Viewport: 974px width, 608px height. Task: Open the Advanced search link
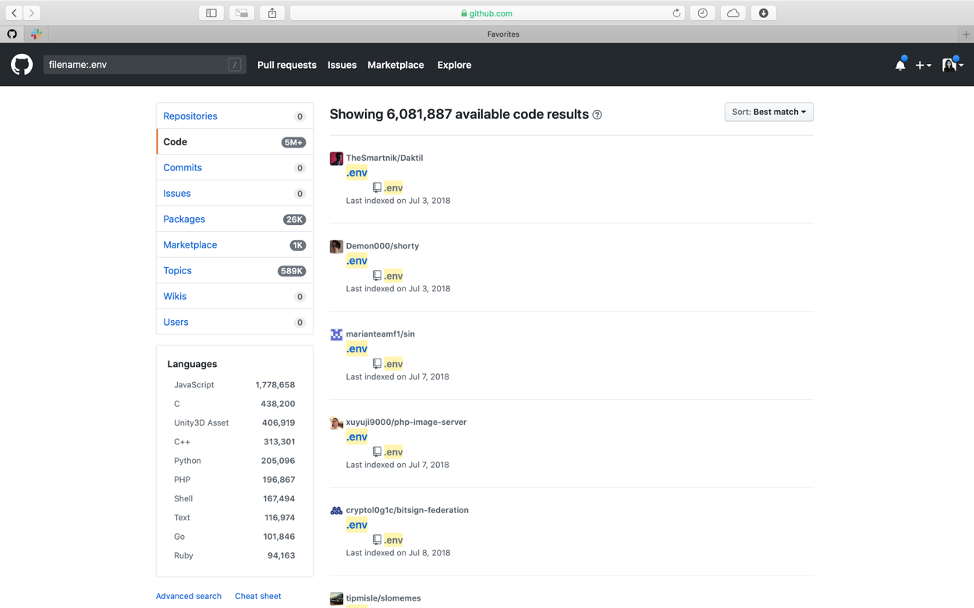(189, 596)
